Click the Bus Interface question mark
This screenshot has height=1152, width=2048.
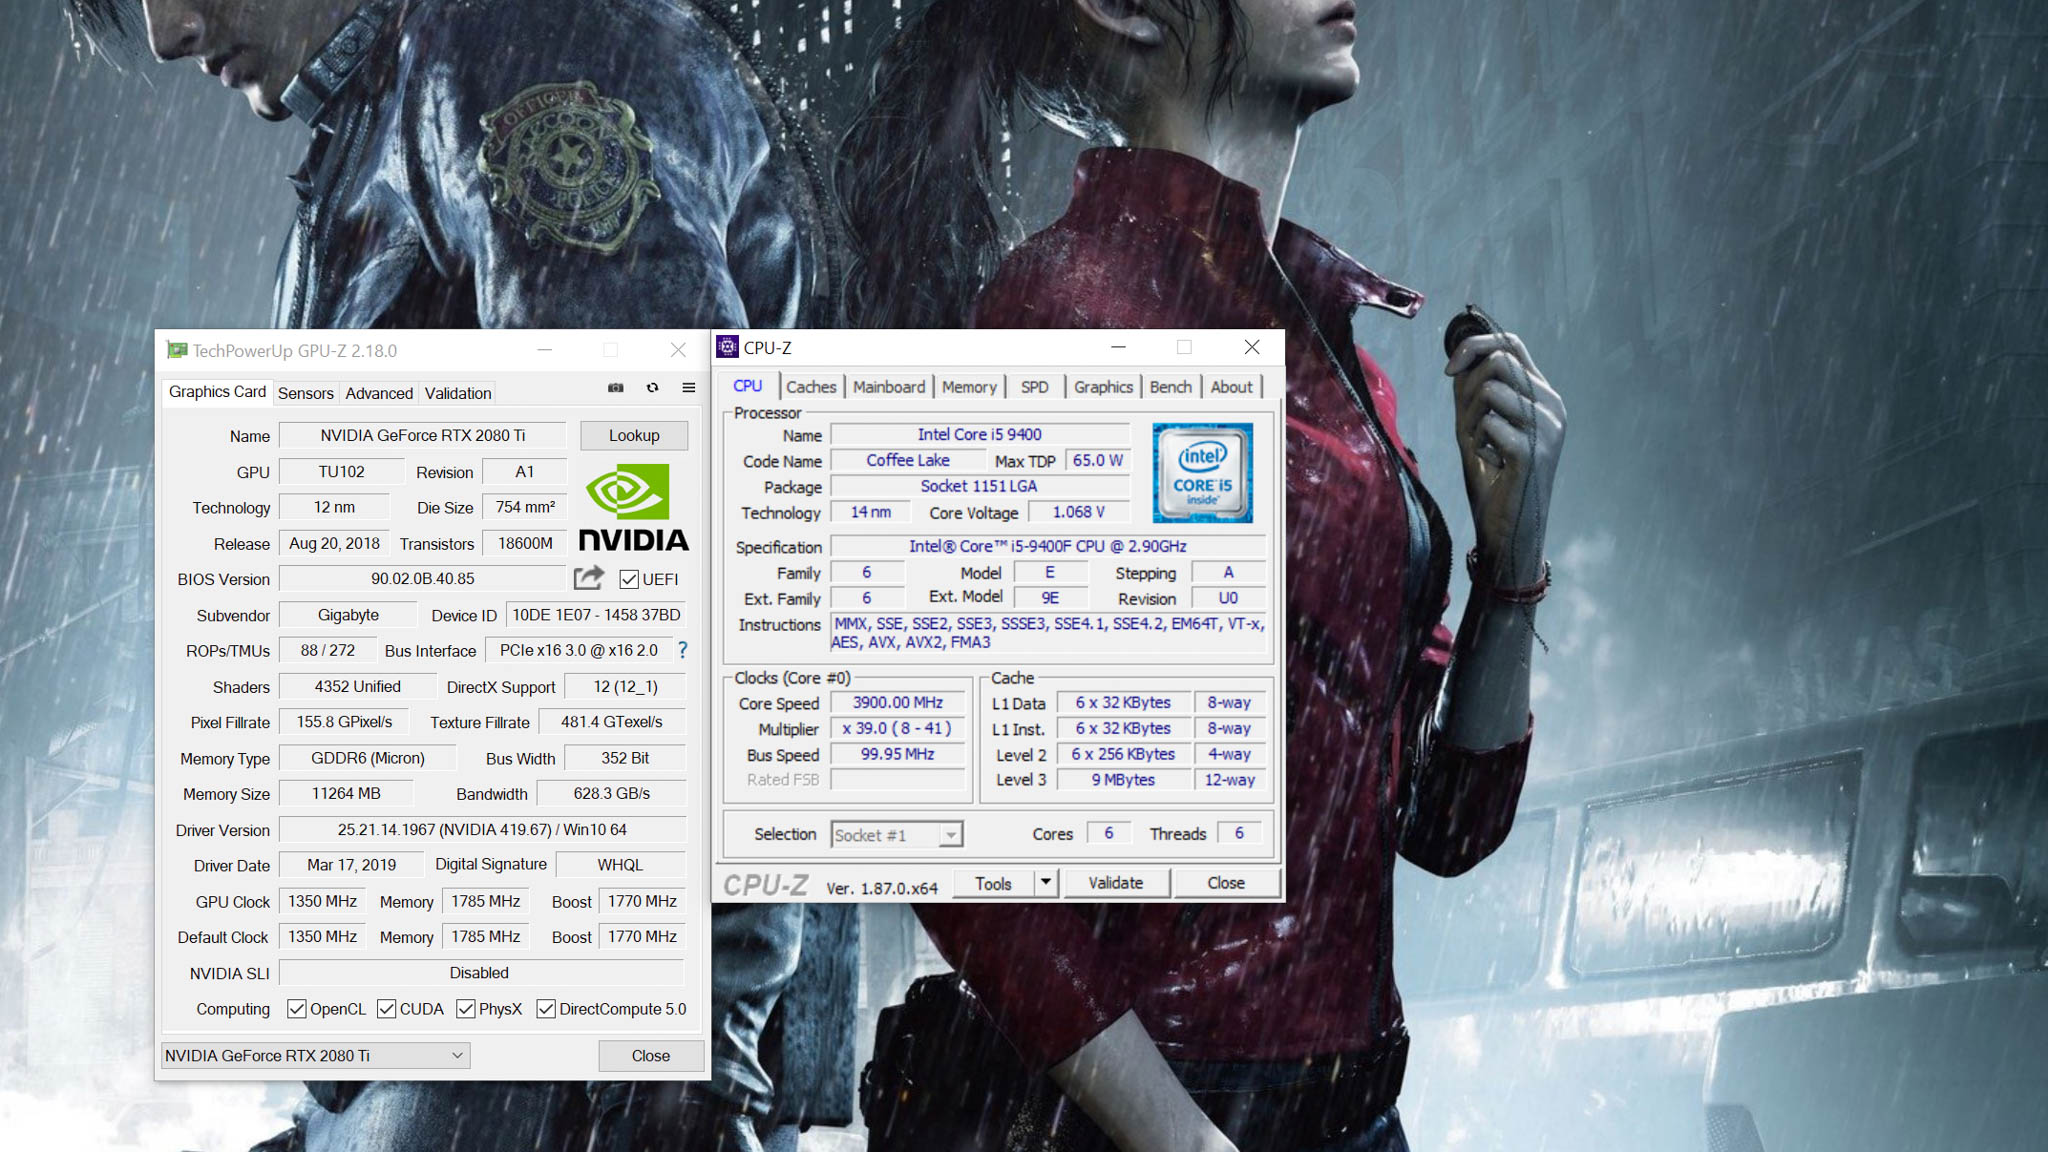pyautogui.click(x=683, y=650)
